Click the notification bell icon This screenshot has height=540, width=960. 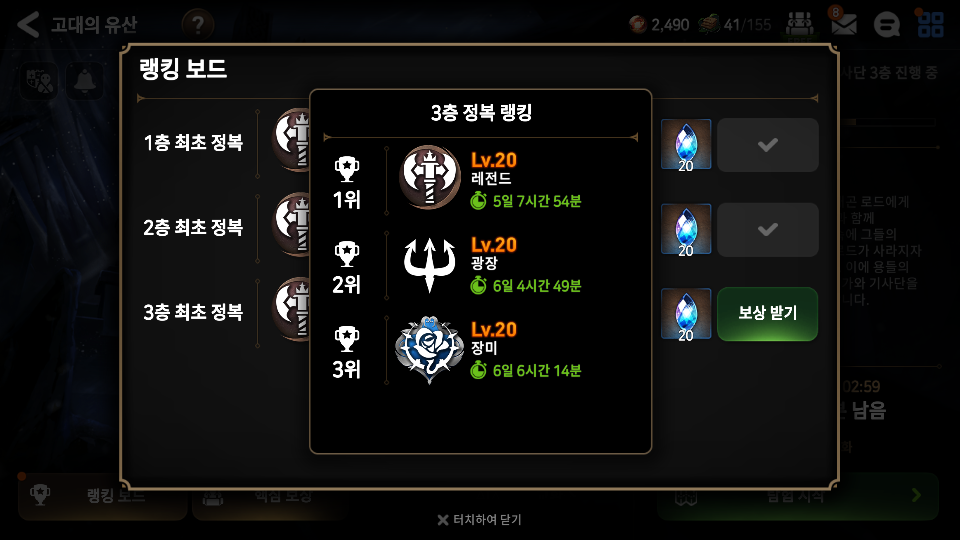[84, 80]
